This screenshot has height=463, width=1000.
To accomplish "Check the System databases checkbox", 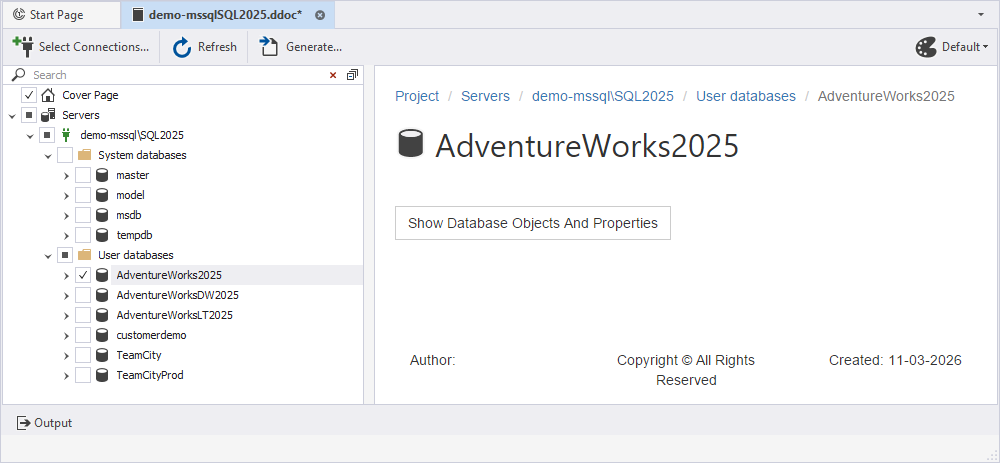I will (65, 155).
